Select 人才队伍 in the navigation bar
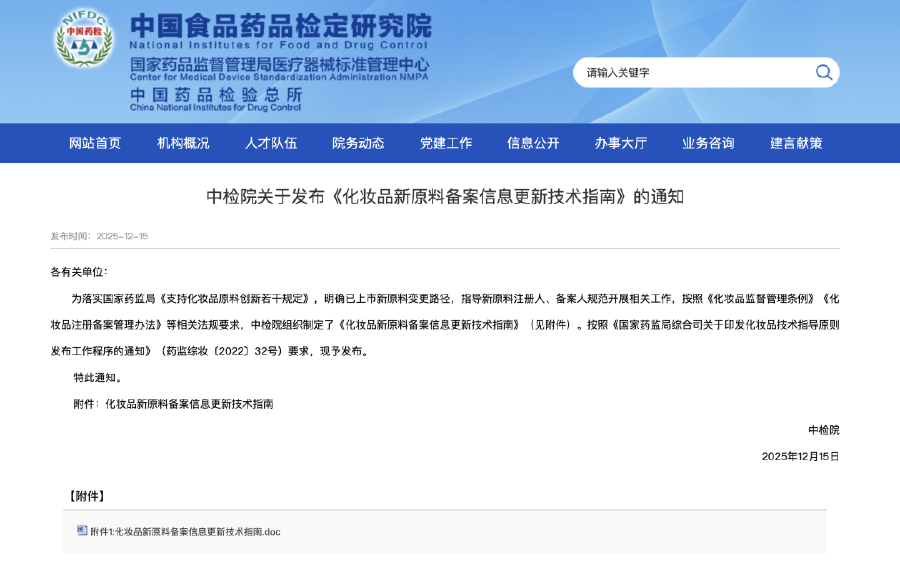The image size is (900, 568). 271,143
